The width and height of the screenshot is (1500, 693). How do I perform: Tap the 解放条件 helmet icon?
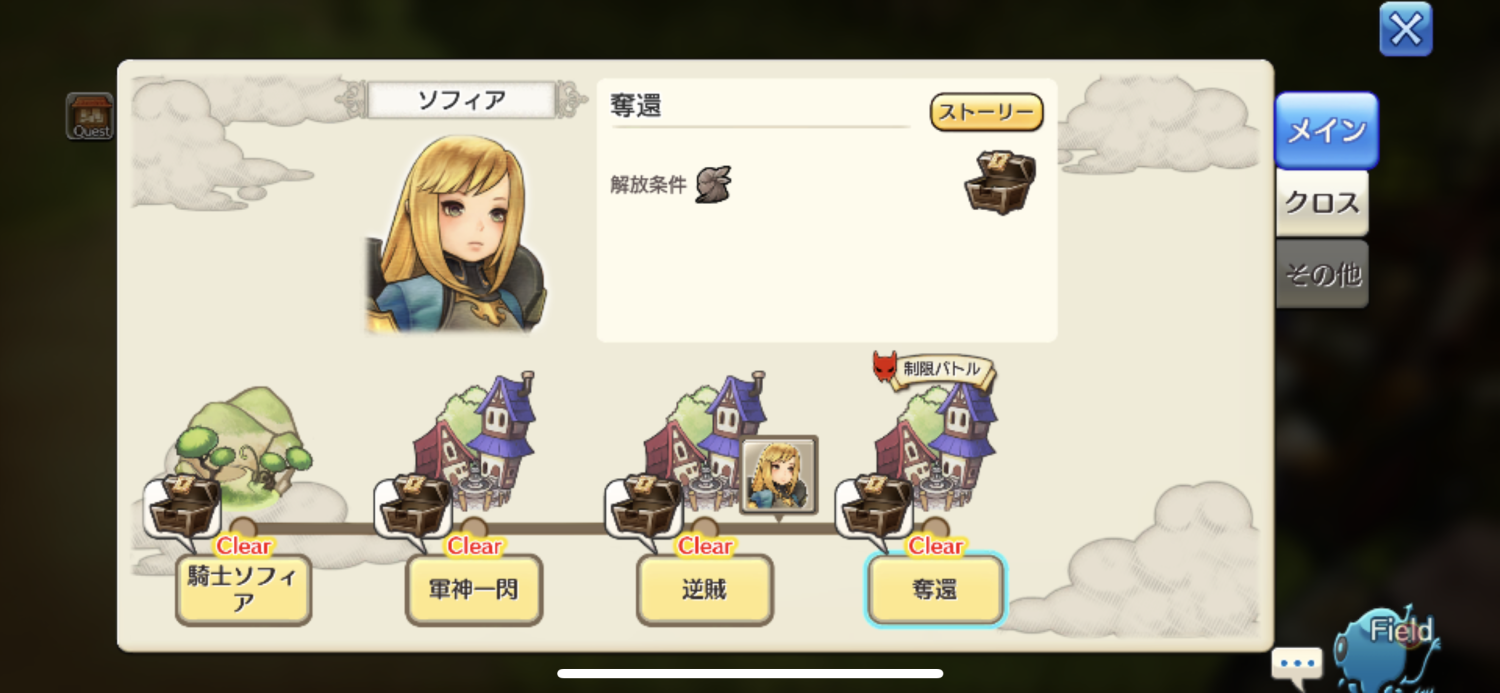(714, 184)
